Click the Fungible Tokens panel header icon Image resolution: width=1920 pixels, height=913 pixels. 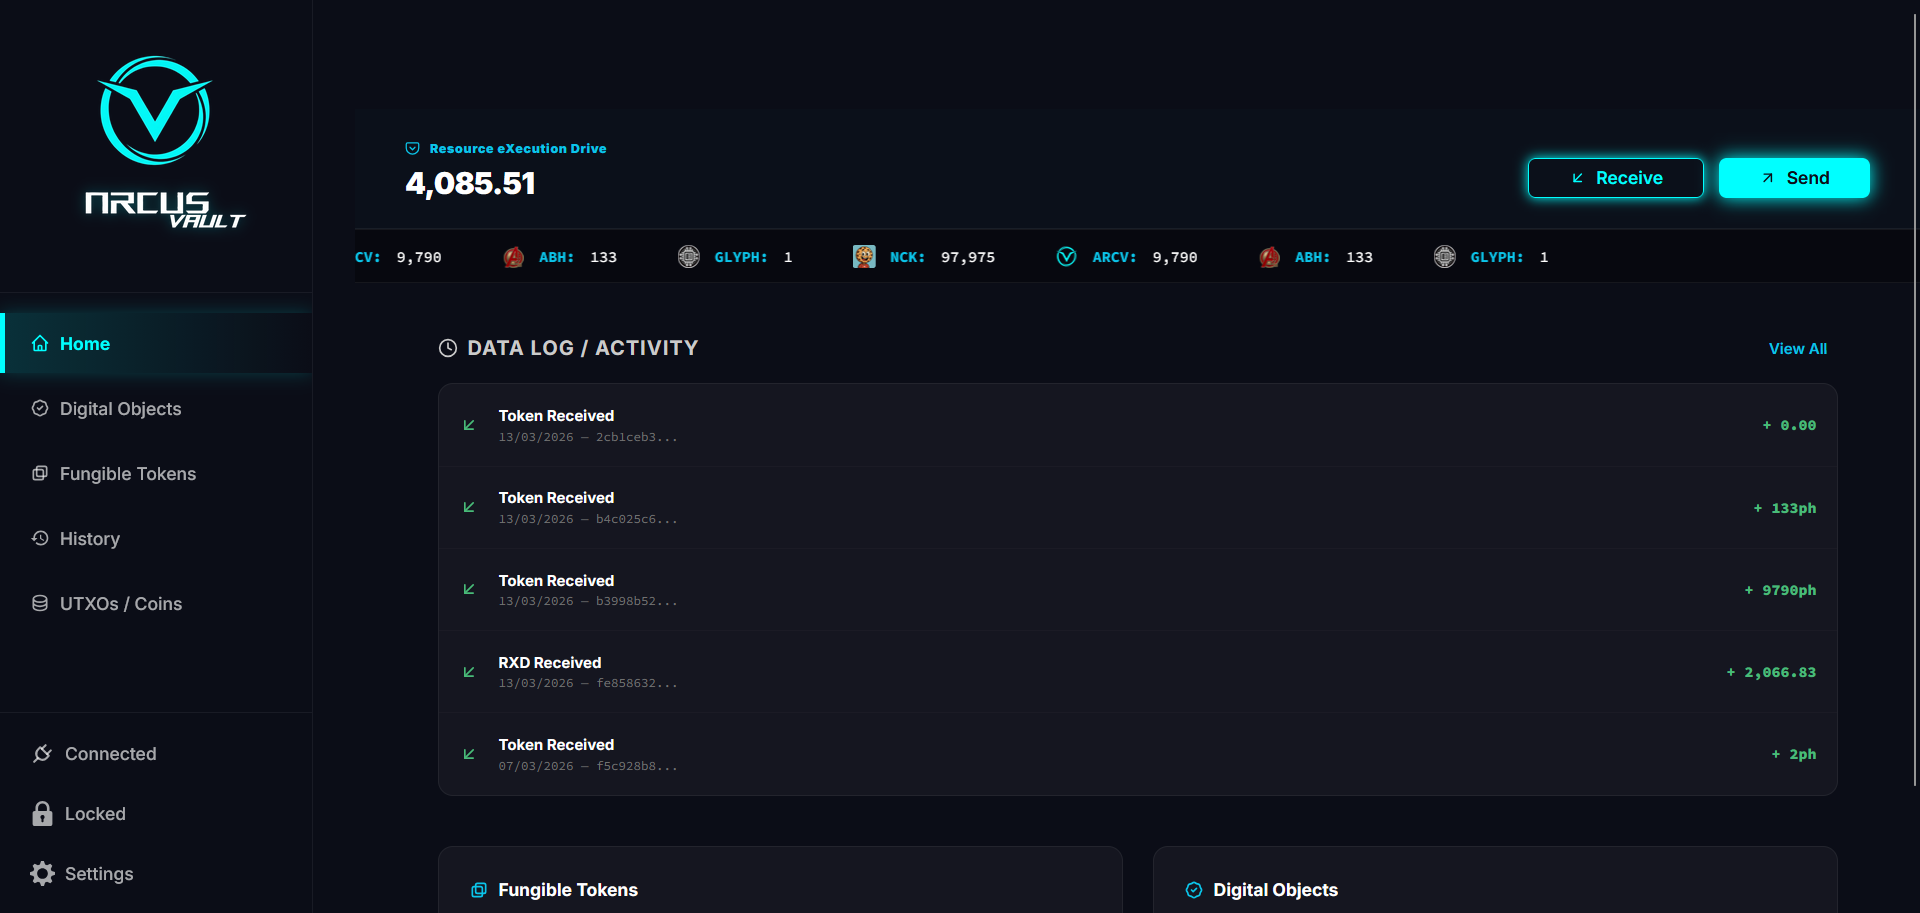[479, 890]
